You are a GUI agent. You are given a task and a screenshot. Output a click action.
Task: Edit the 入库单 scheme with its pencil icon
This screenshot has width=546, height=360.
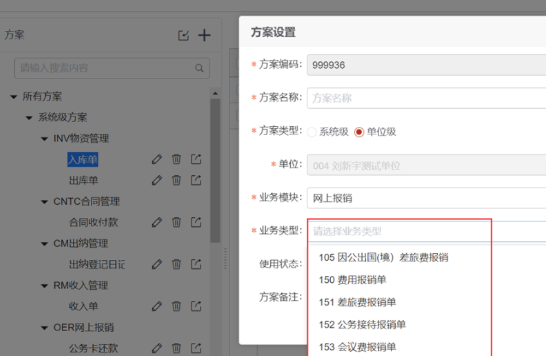(157, 159)
